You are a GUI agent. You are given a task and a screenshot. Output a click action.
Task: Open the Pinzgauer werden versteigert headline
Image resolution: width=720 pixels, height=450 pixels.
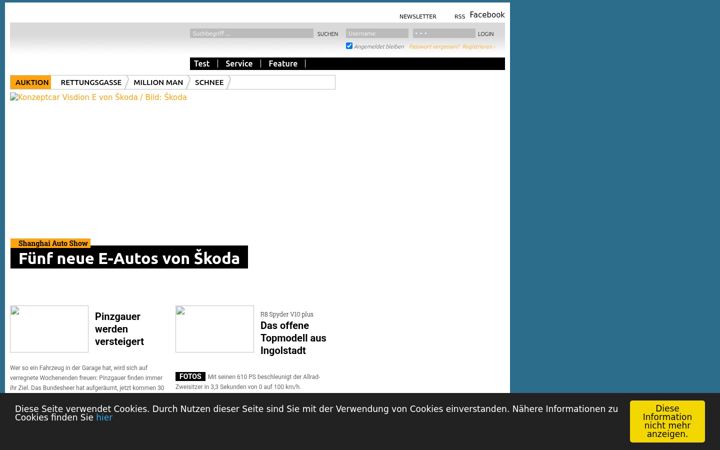click(x=119, y=329)
